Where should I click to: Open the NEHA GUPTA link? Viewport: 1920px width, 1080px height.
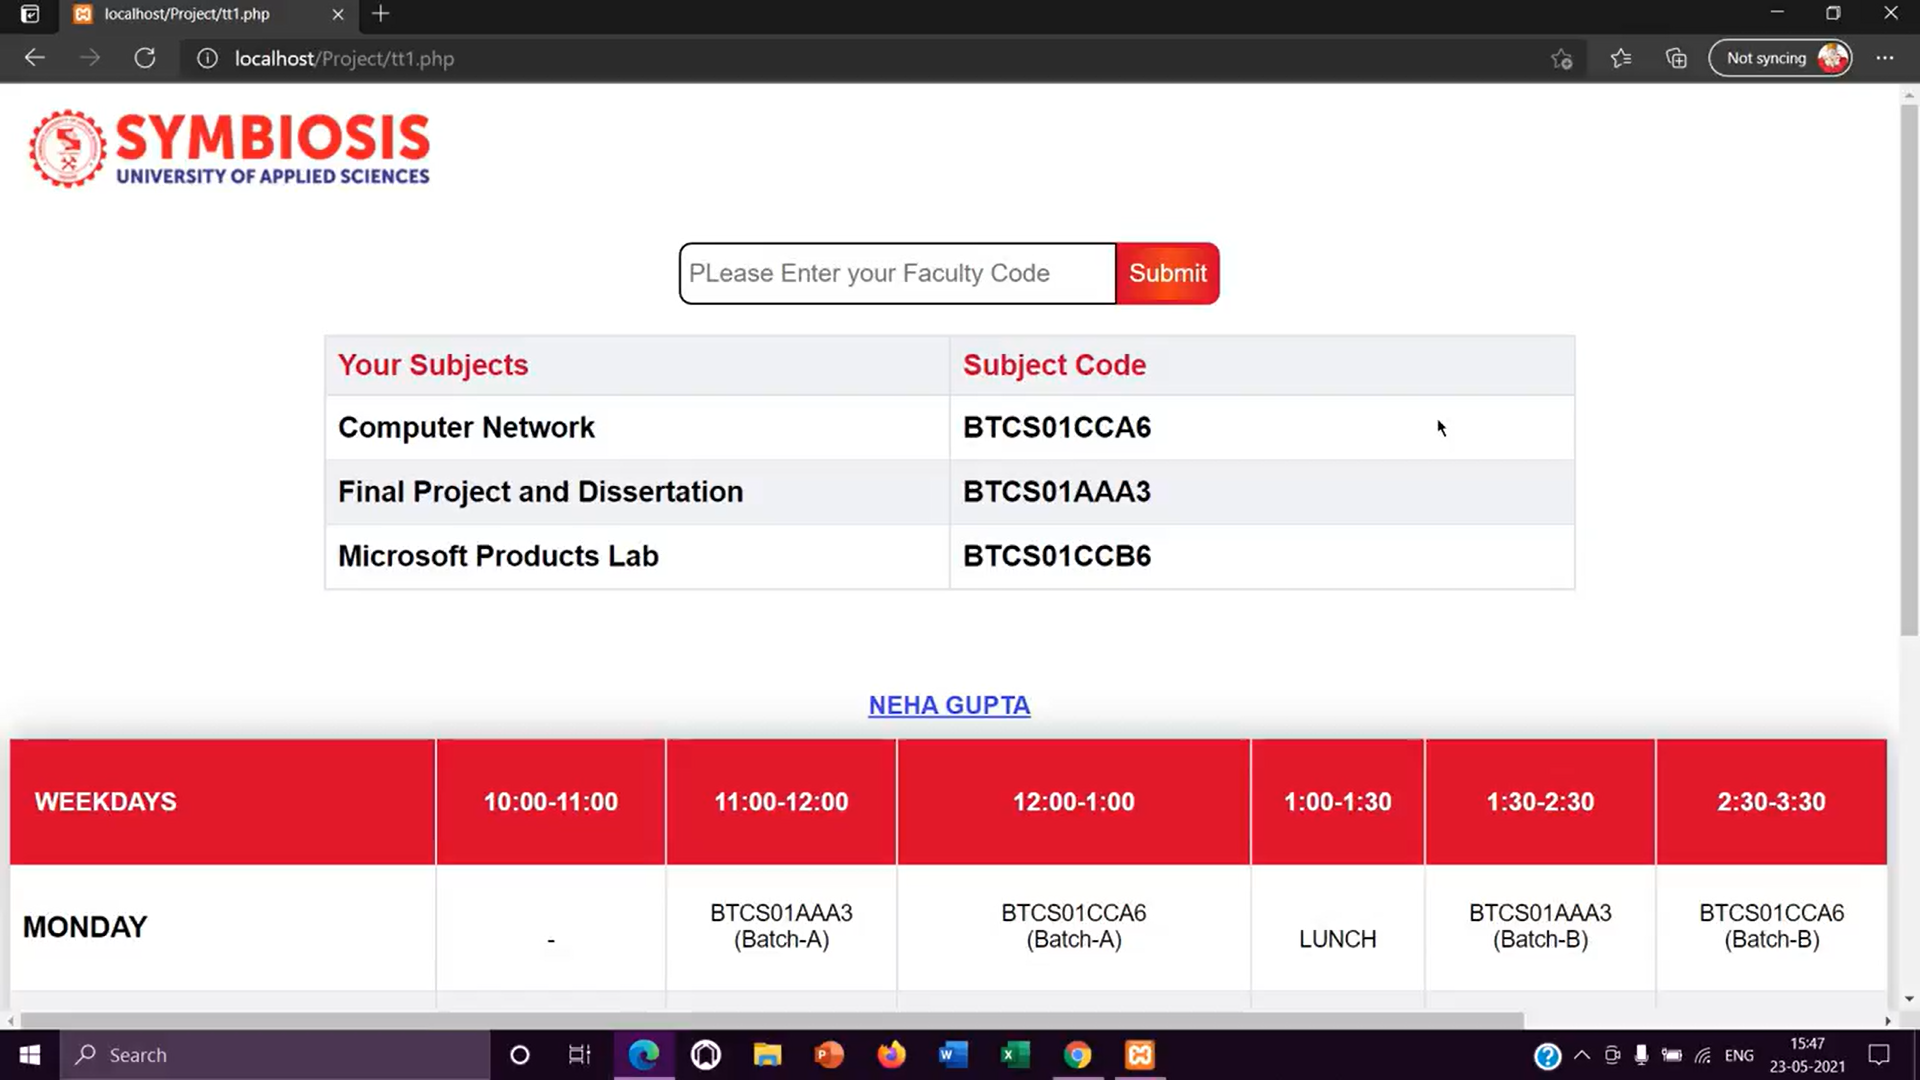tap(948, 705)
